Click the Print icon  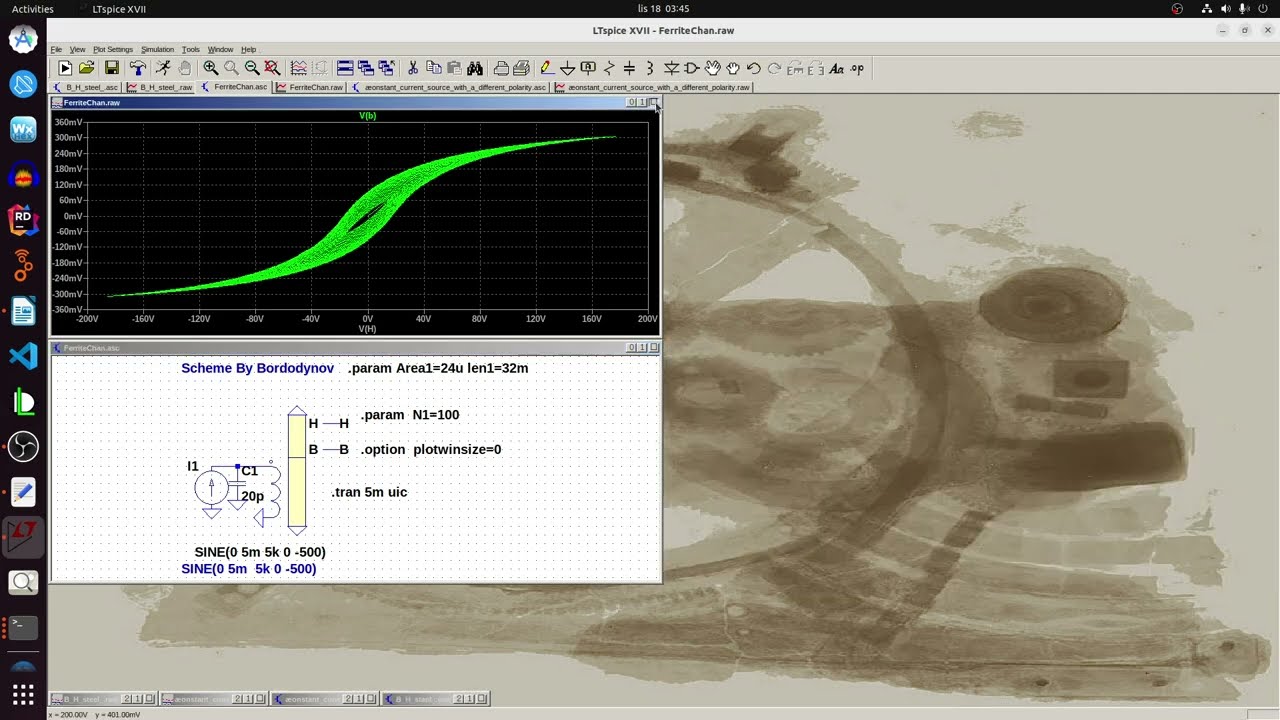[x=500, y=68]
